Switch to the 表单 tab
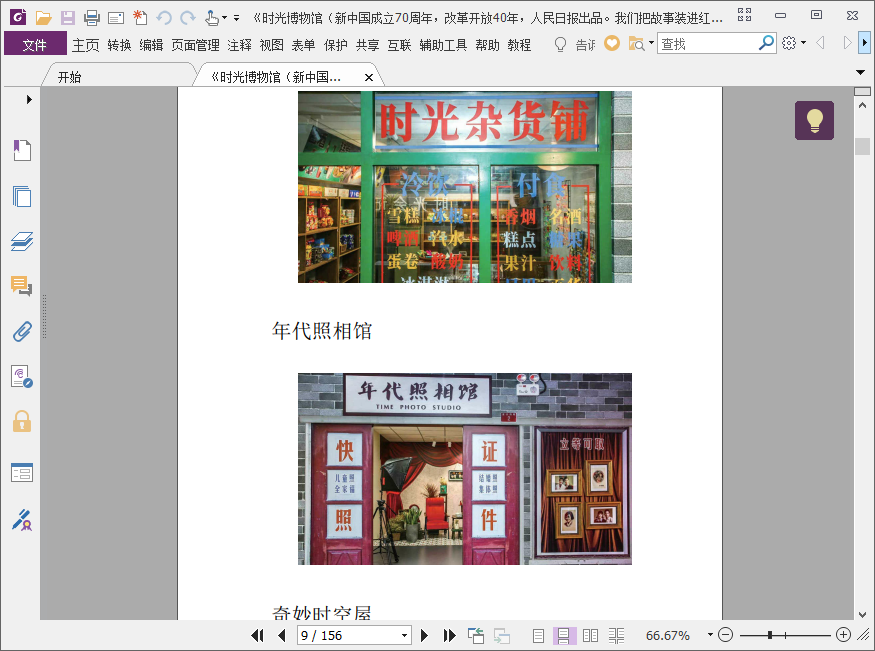875x651 pixels. click(304, 45)
